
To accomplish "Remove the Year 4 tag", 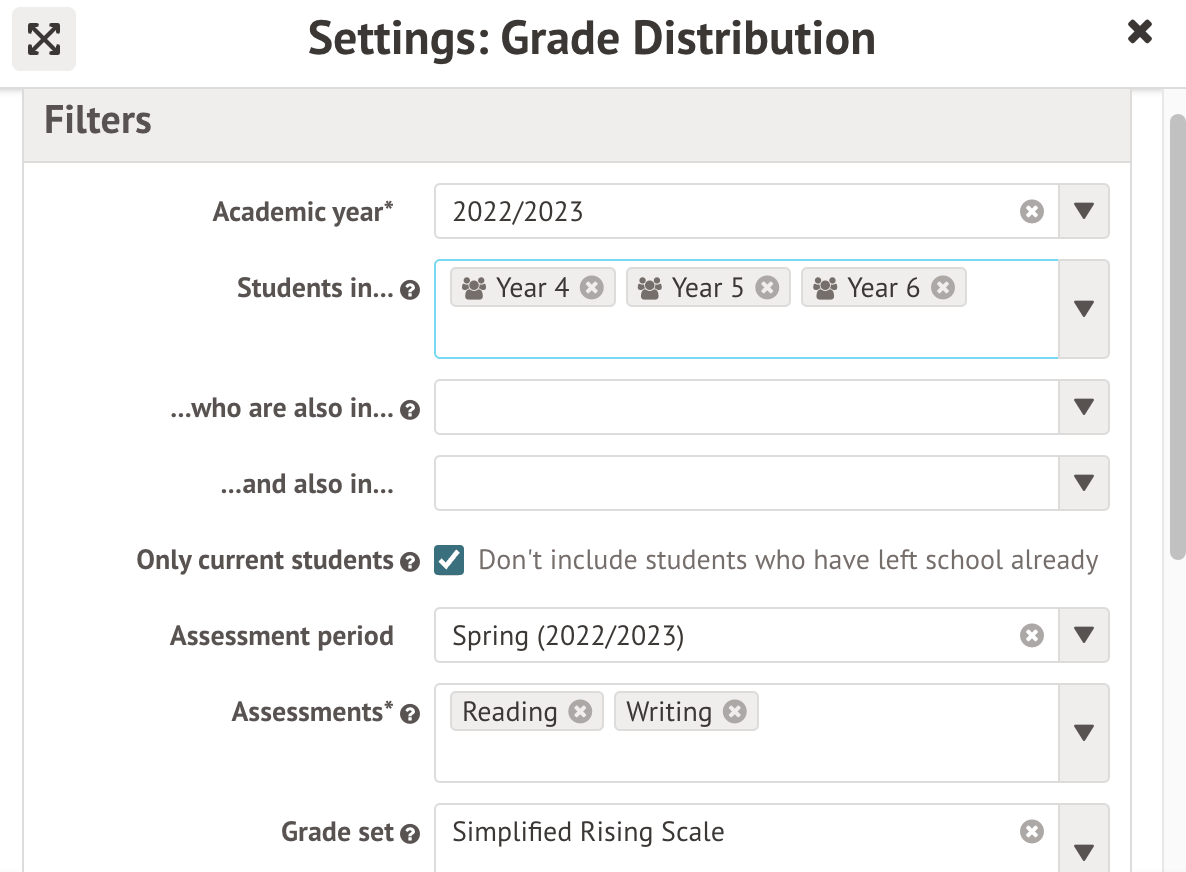I will coord(592,288).
